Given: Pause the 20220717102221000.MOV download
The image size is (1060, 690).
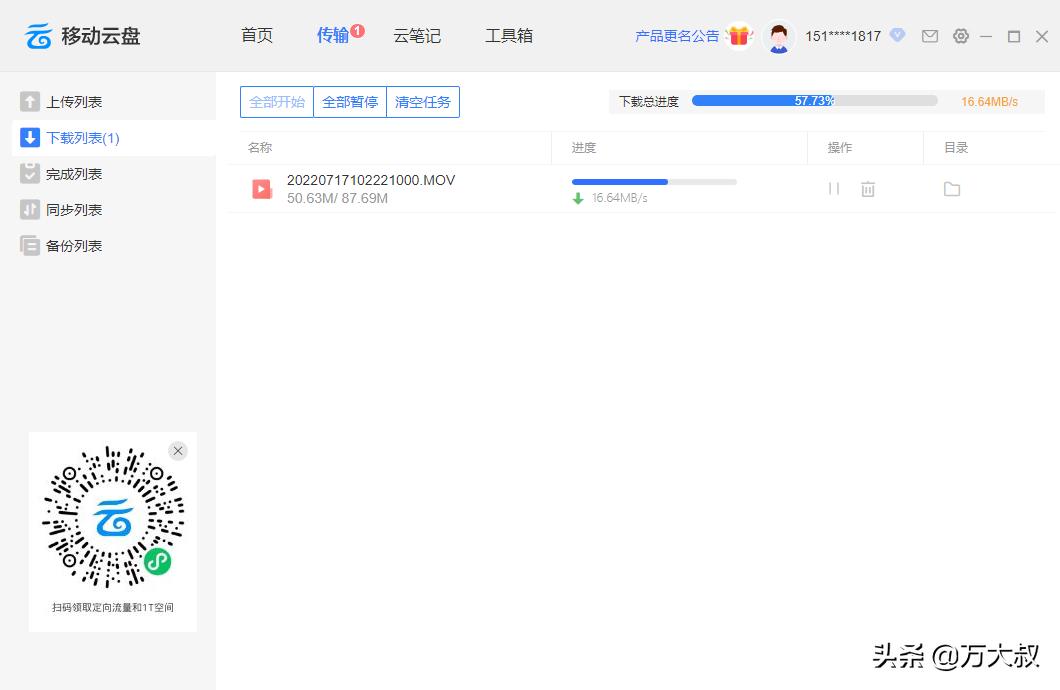Looking at the screenshot, I should pyautogui.click(x=834, y=188).
